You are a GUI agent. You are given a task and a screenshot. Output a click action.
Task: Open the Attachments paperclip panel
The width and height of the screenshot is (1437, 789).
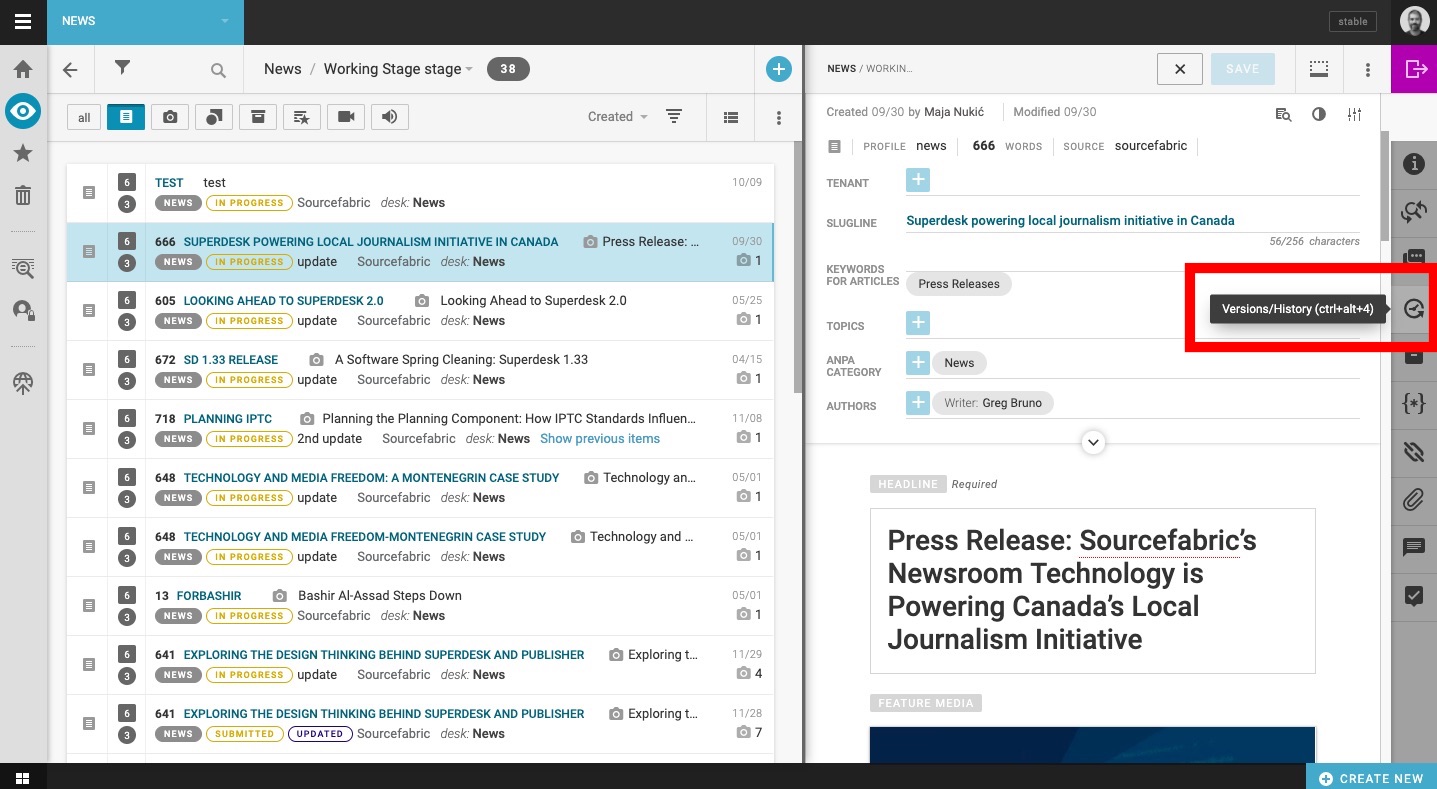(1413, 499)
